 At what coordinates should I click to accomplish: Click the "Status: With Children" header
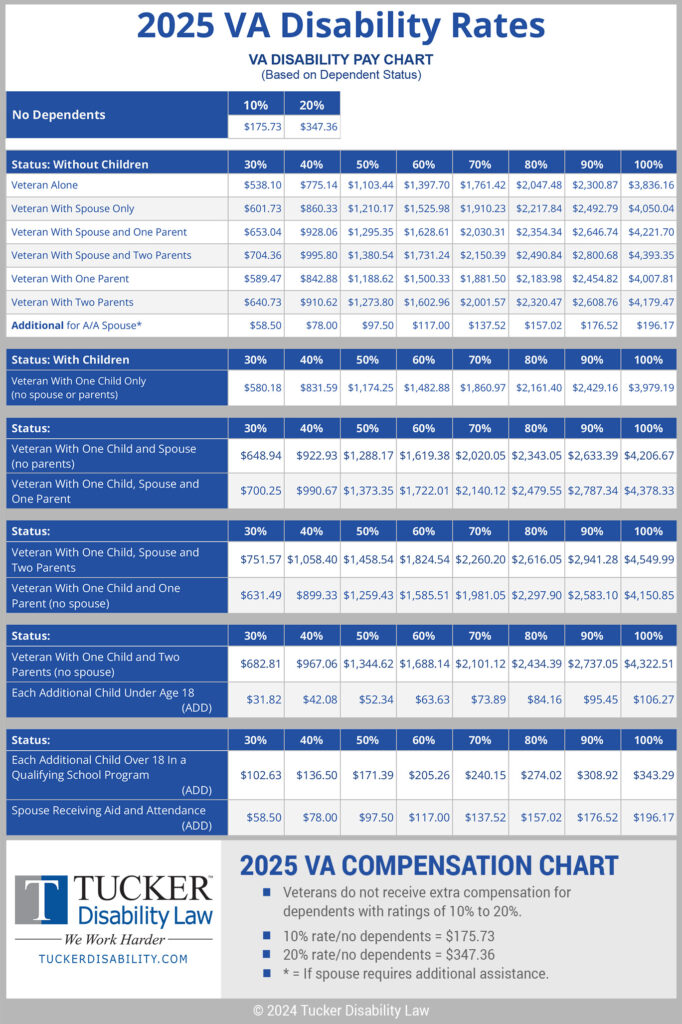(x=70, y=359)
